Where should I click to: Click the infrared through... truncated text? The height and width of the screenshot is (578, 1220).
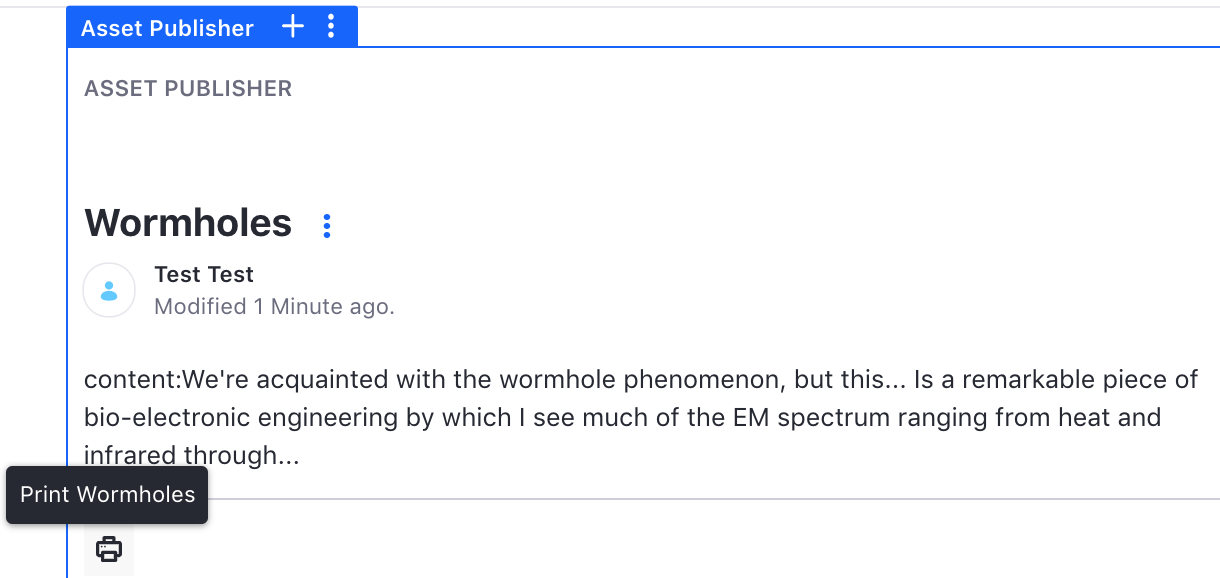[192, 456]
